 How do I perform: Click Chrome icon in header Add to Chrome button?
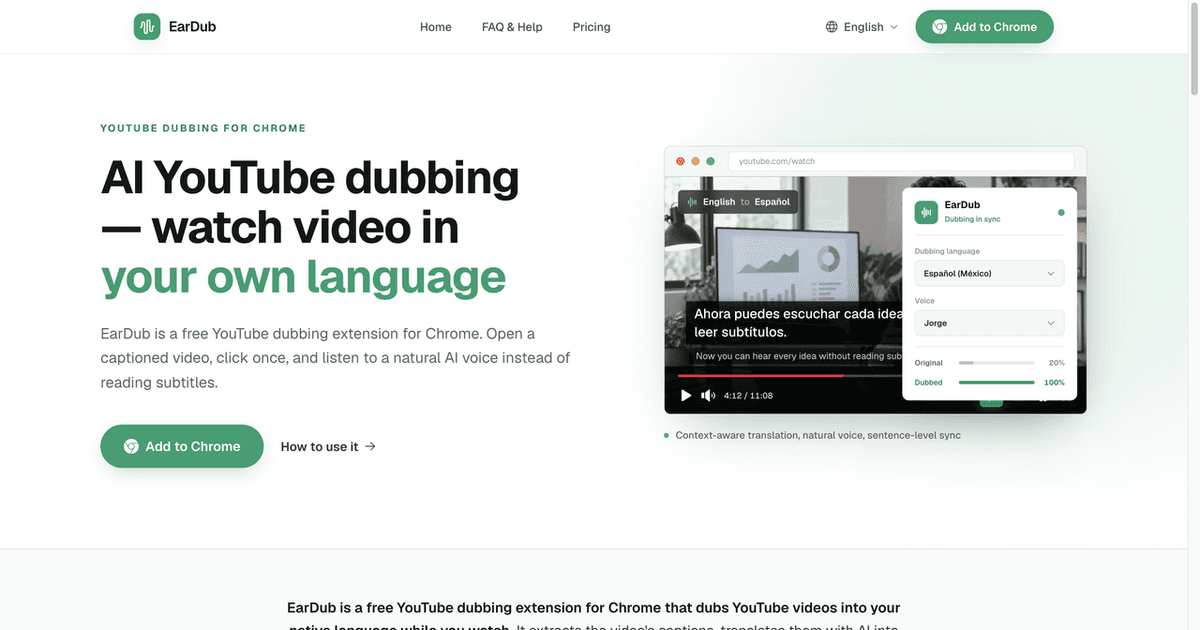[x=939, y=27]
